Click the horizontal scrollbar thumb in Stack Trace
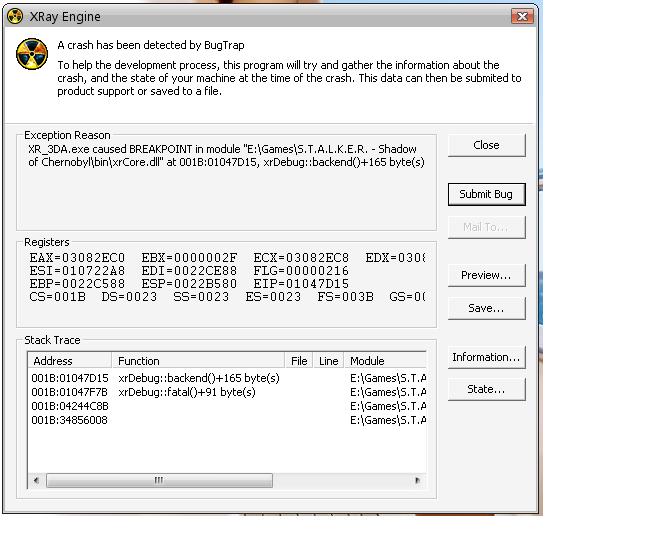Screen dimensions: 654x547 tap(159, 480)
